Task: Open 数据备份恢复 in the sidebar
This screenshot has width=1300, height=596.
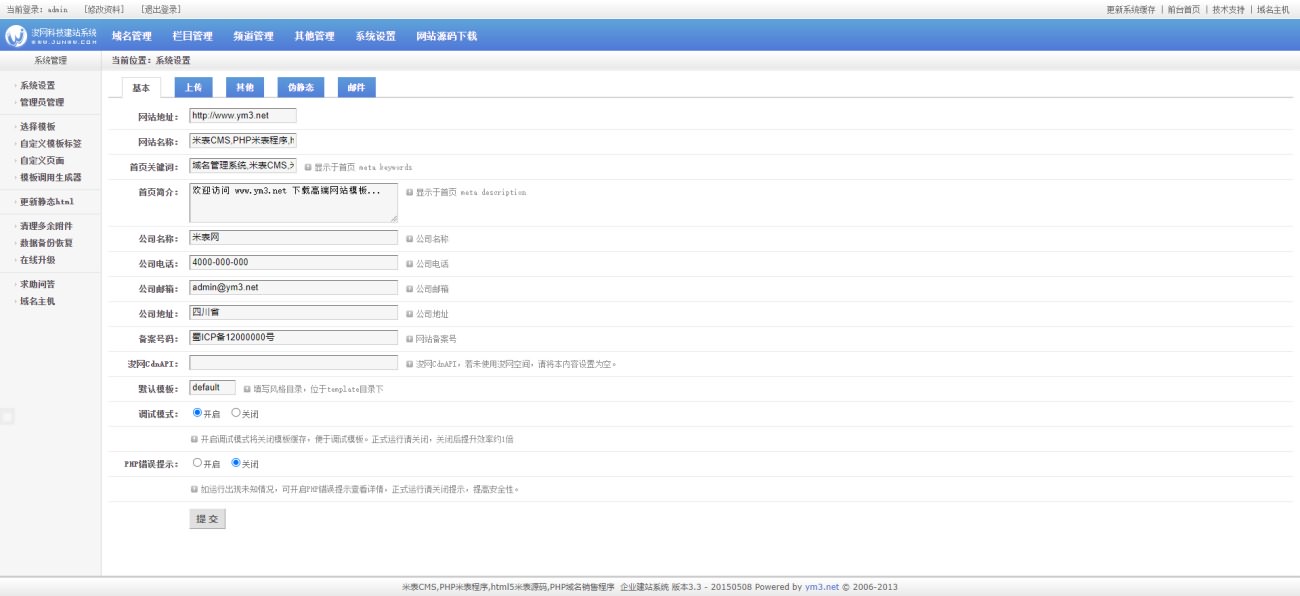Action: [x=46, y=243]
